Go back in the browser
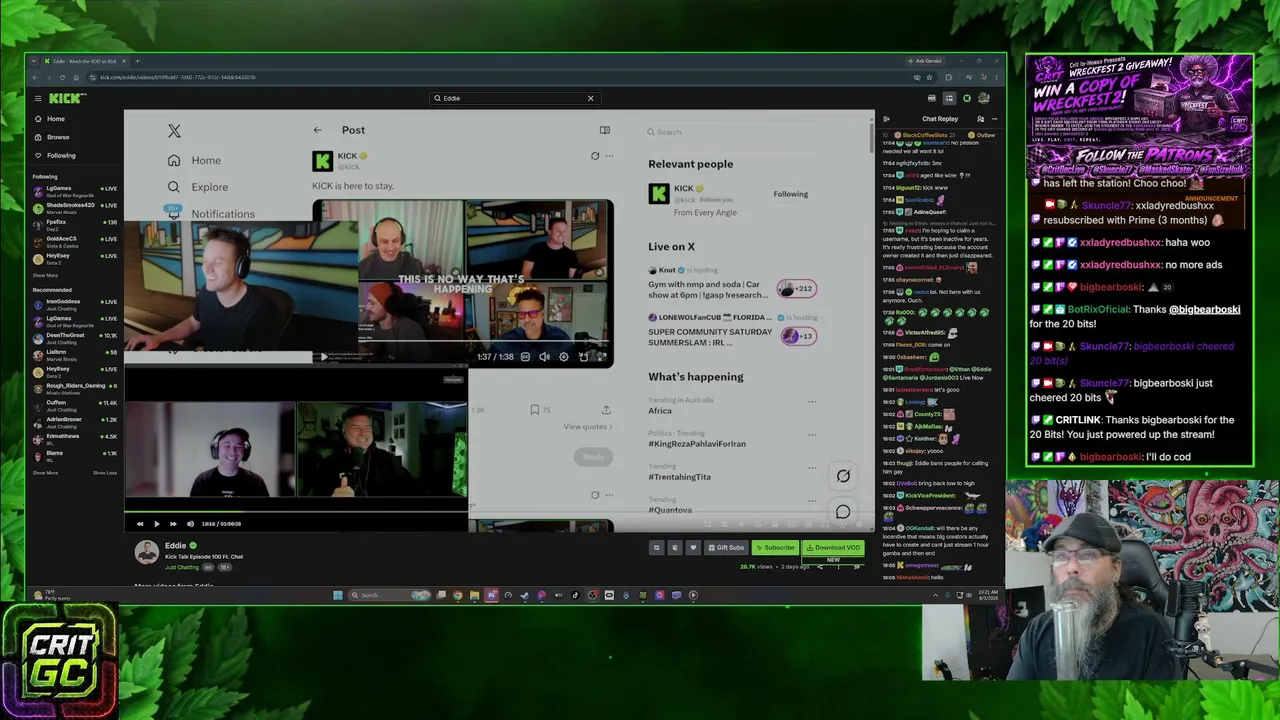The image size is (1280, 720). pos(34,77)
